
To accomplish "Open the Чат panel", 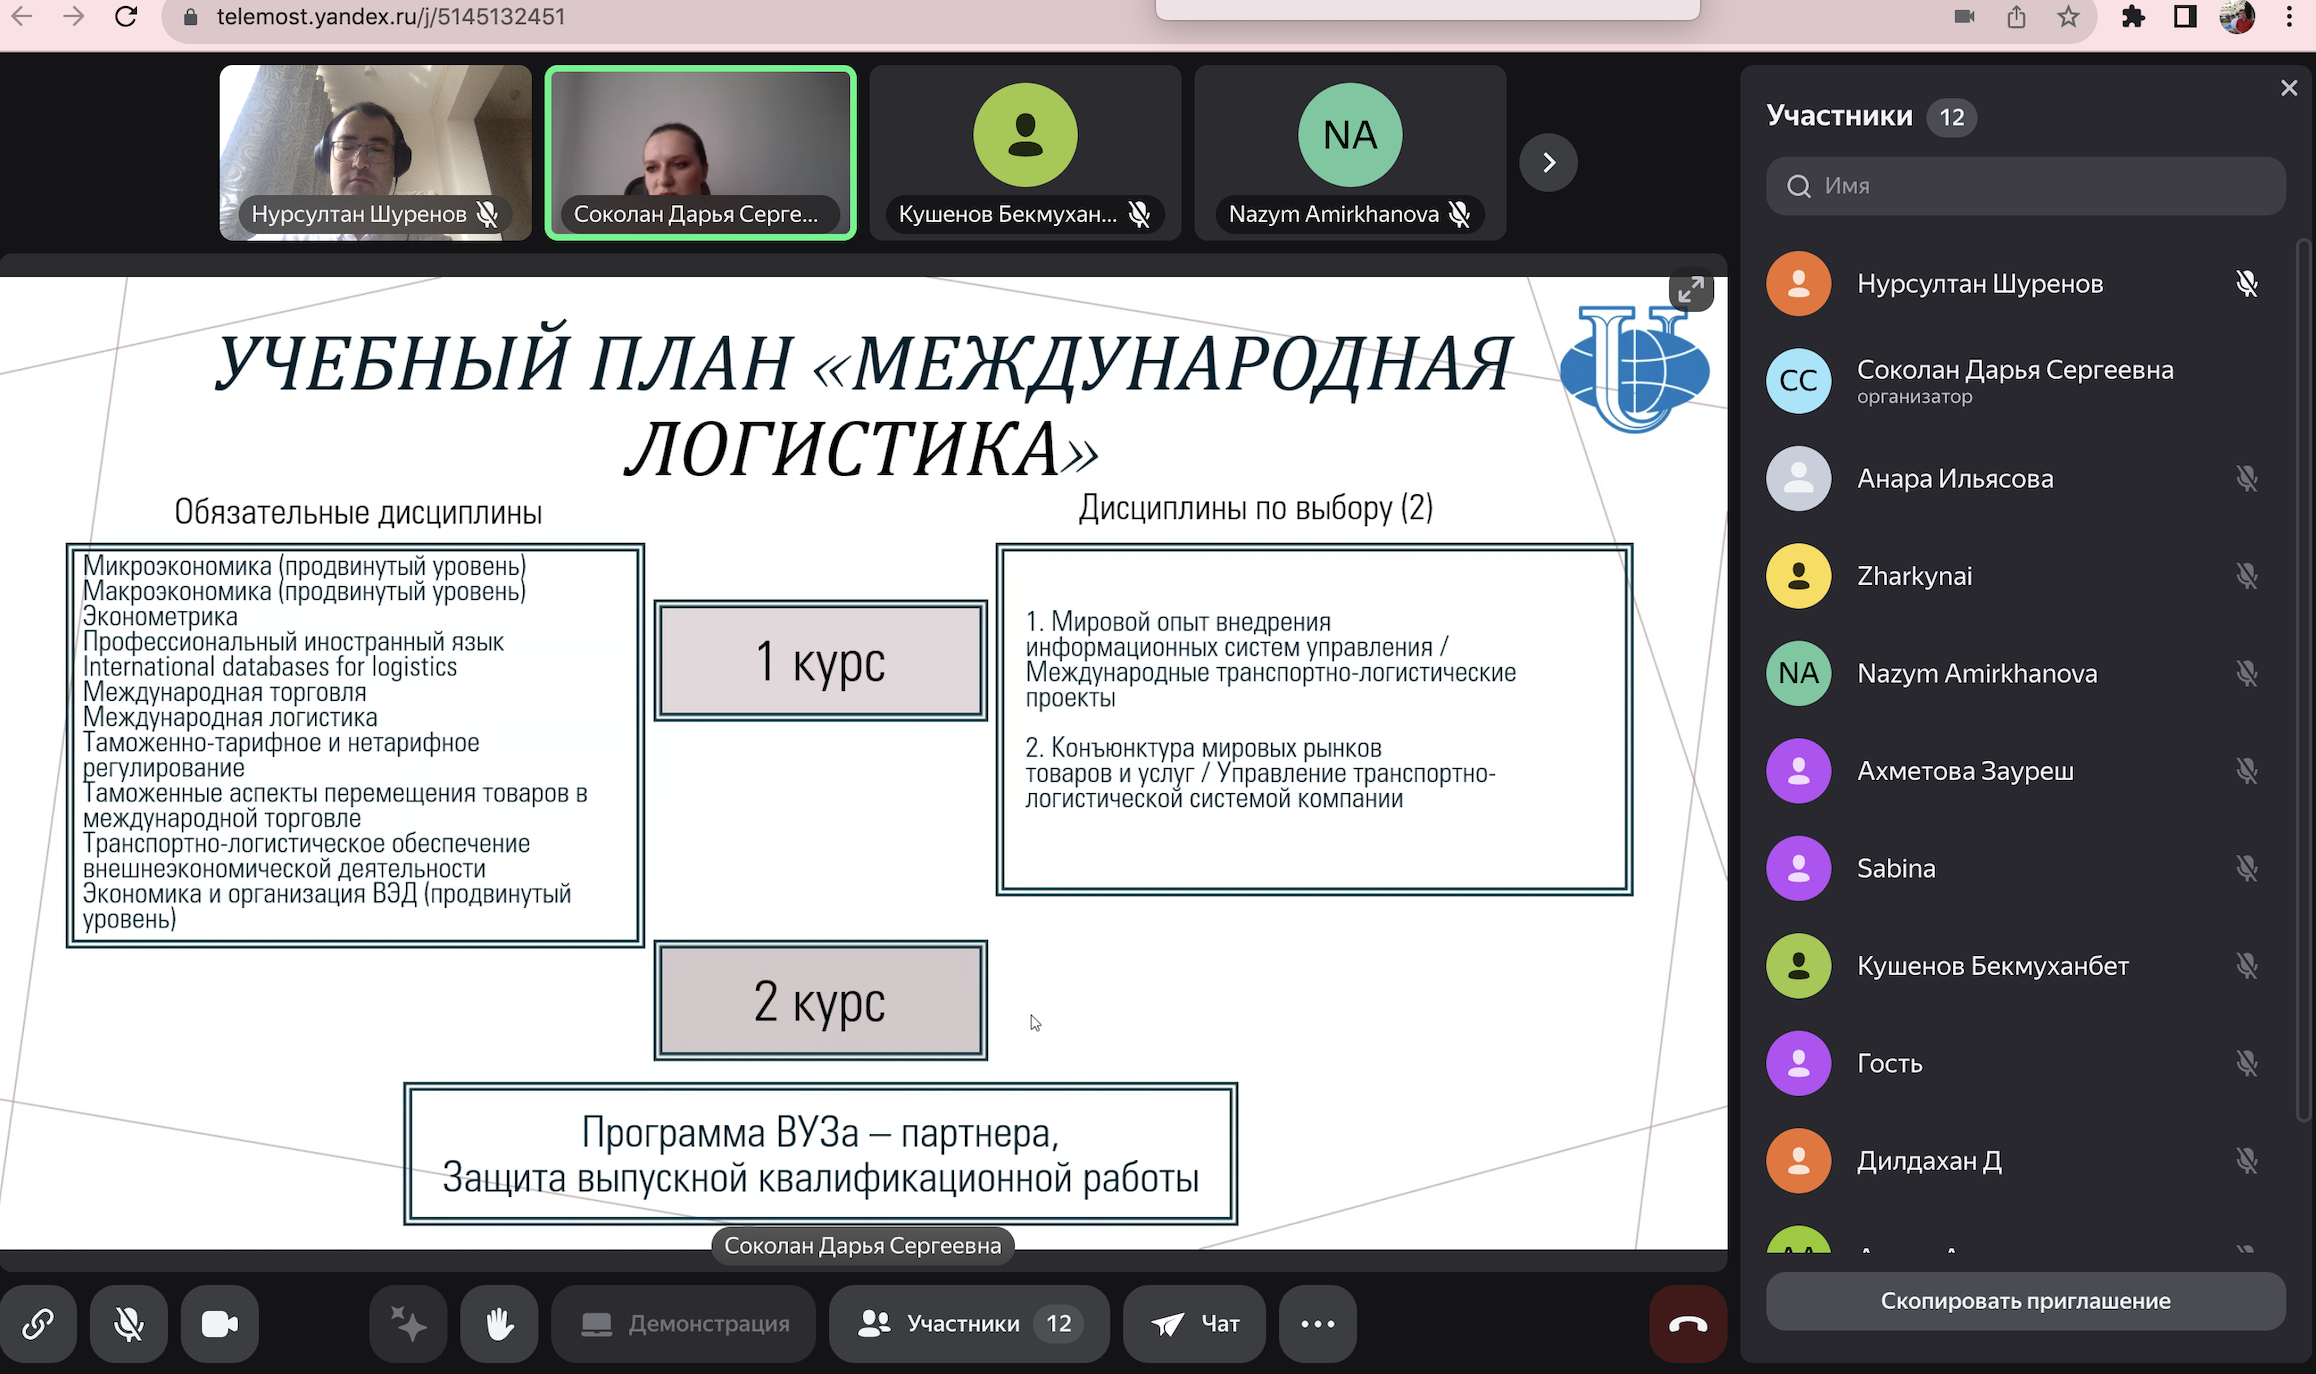I will (x=1194, y=1323).
